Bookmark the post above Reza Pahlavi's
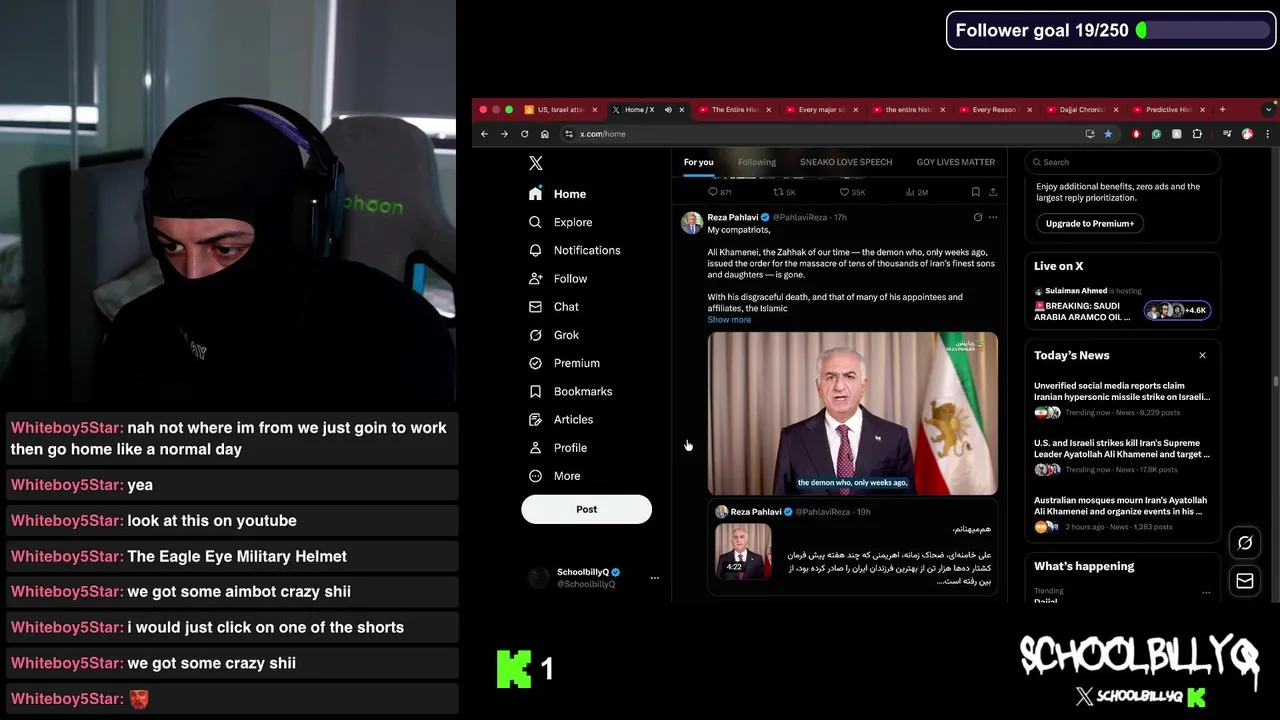This screenshot has height=720, width=1280. coord(975,192)
